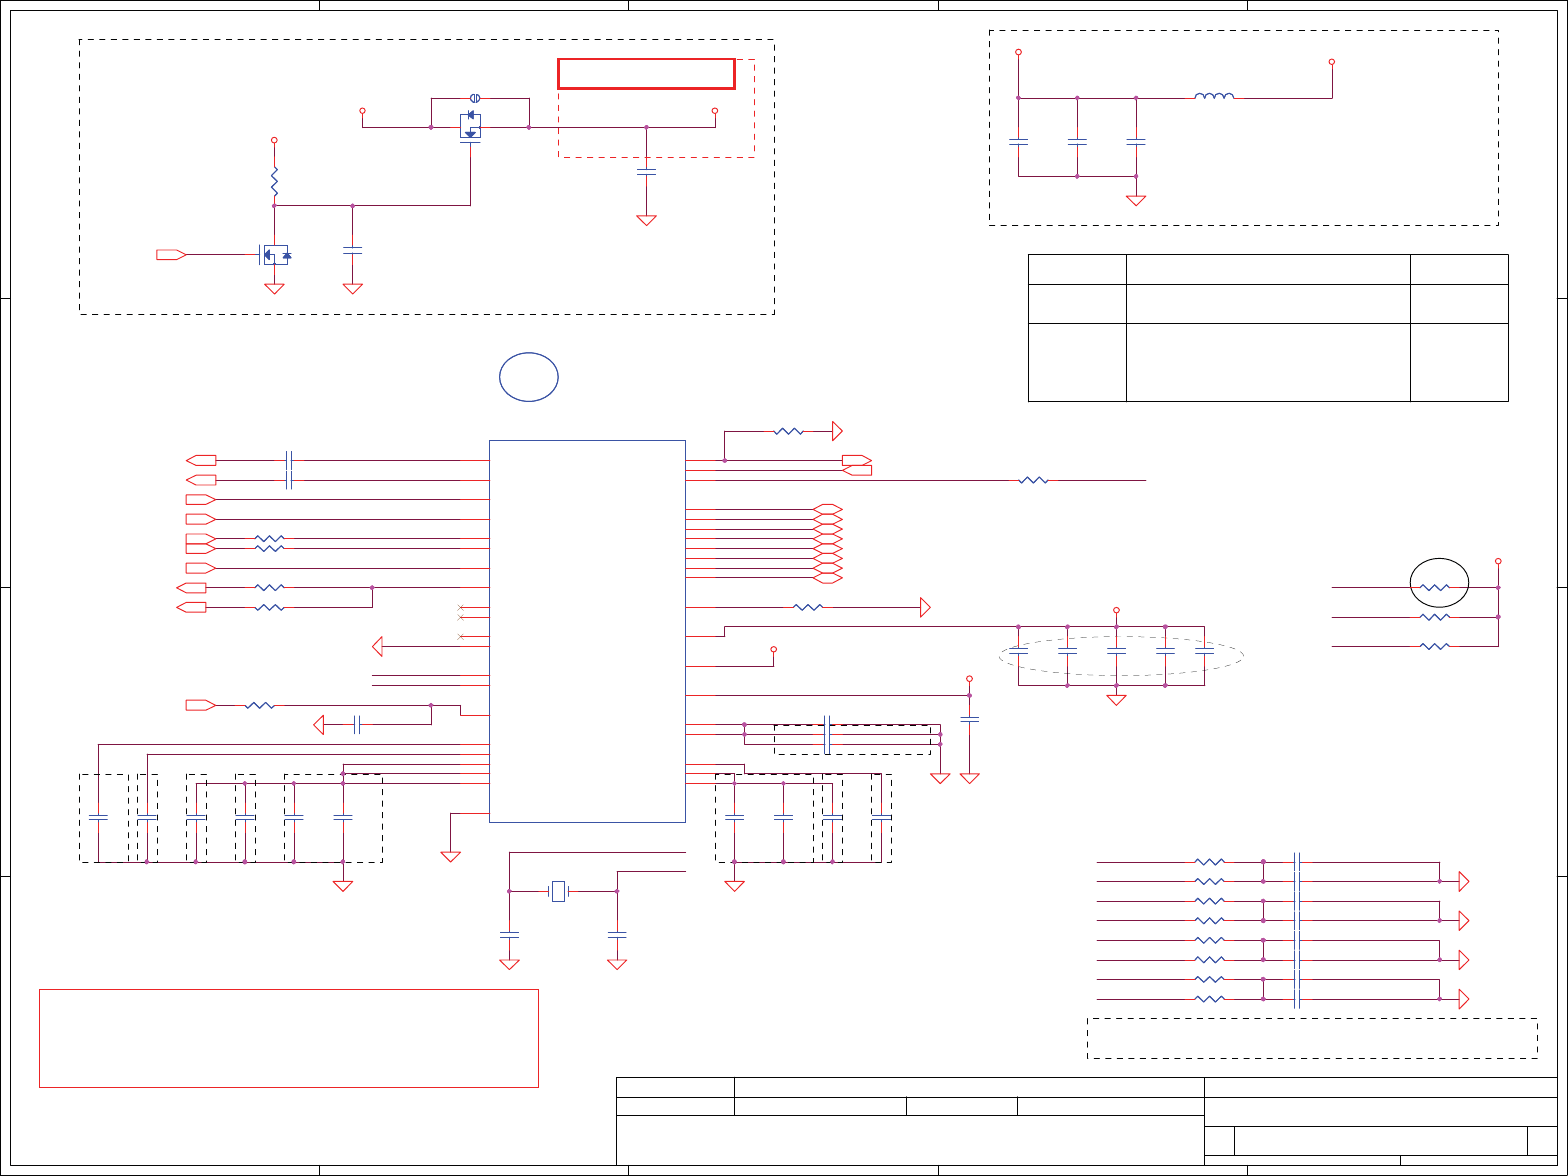This screenshot has width=1568, height=1176.
Task: Click the bold red empty rectangle
Action: [x=646, y=74]
